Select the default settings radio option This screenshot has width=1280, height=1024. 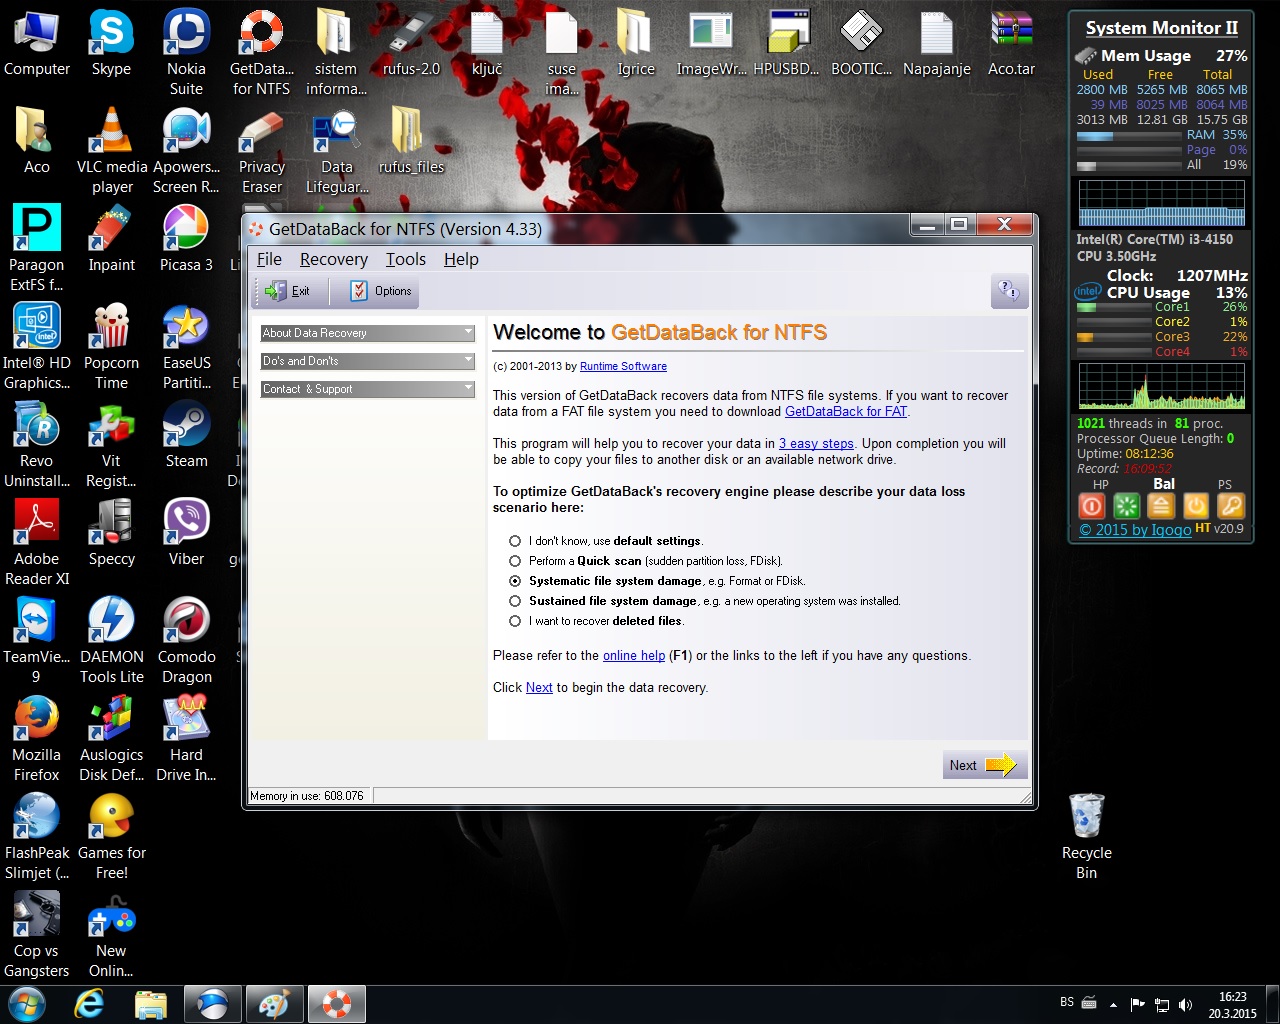(x=515, y=541)
